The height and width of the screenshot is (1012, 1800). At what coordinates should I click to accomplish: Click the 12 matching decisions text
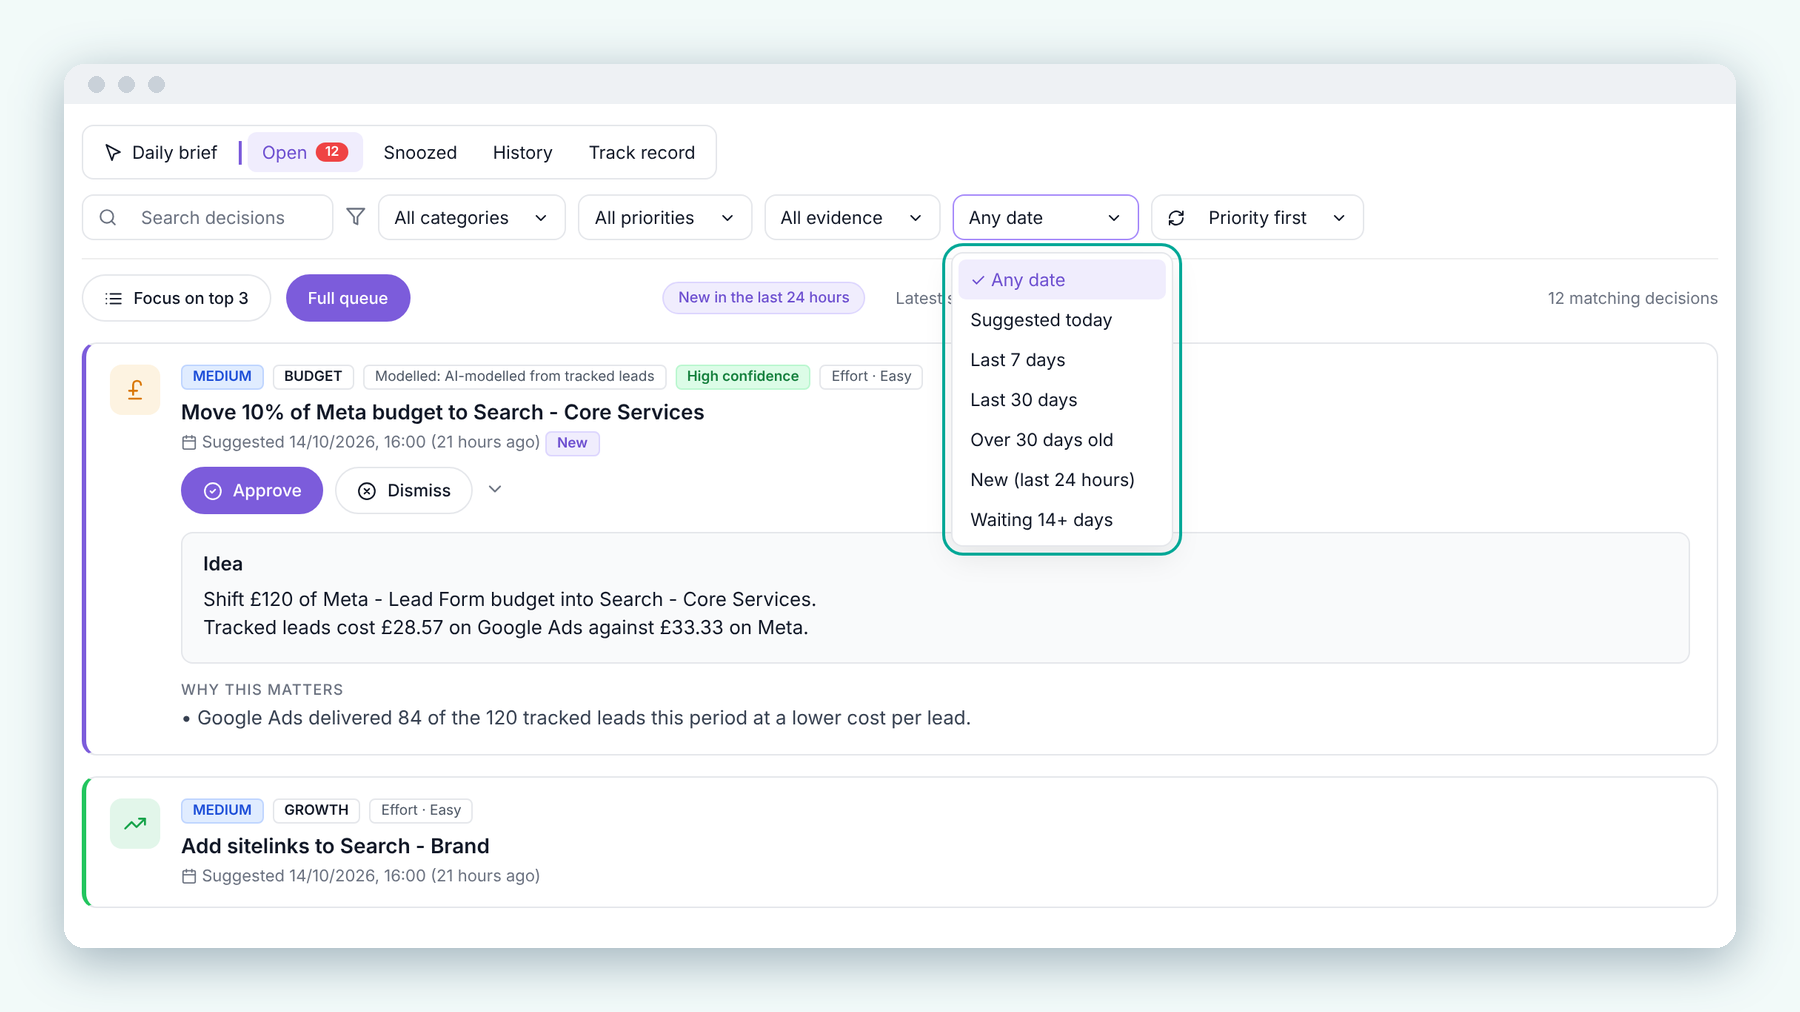(1633, 298)
